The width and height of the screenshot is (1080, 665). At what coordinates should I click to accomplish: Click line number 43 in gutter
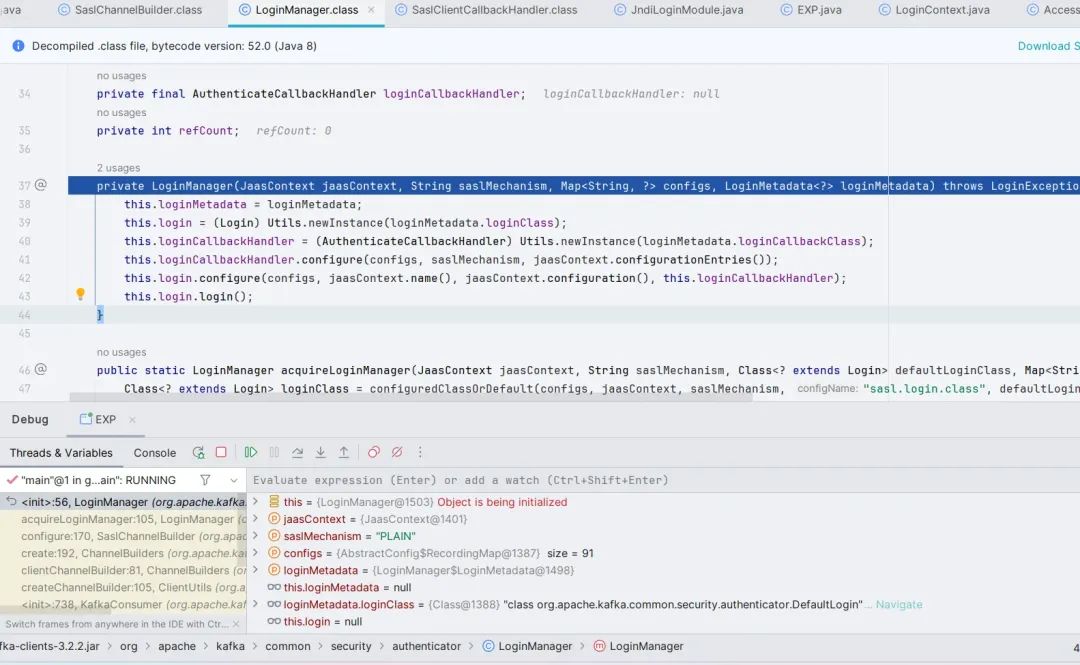tap(25, 296)
